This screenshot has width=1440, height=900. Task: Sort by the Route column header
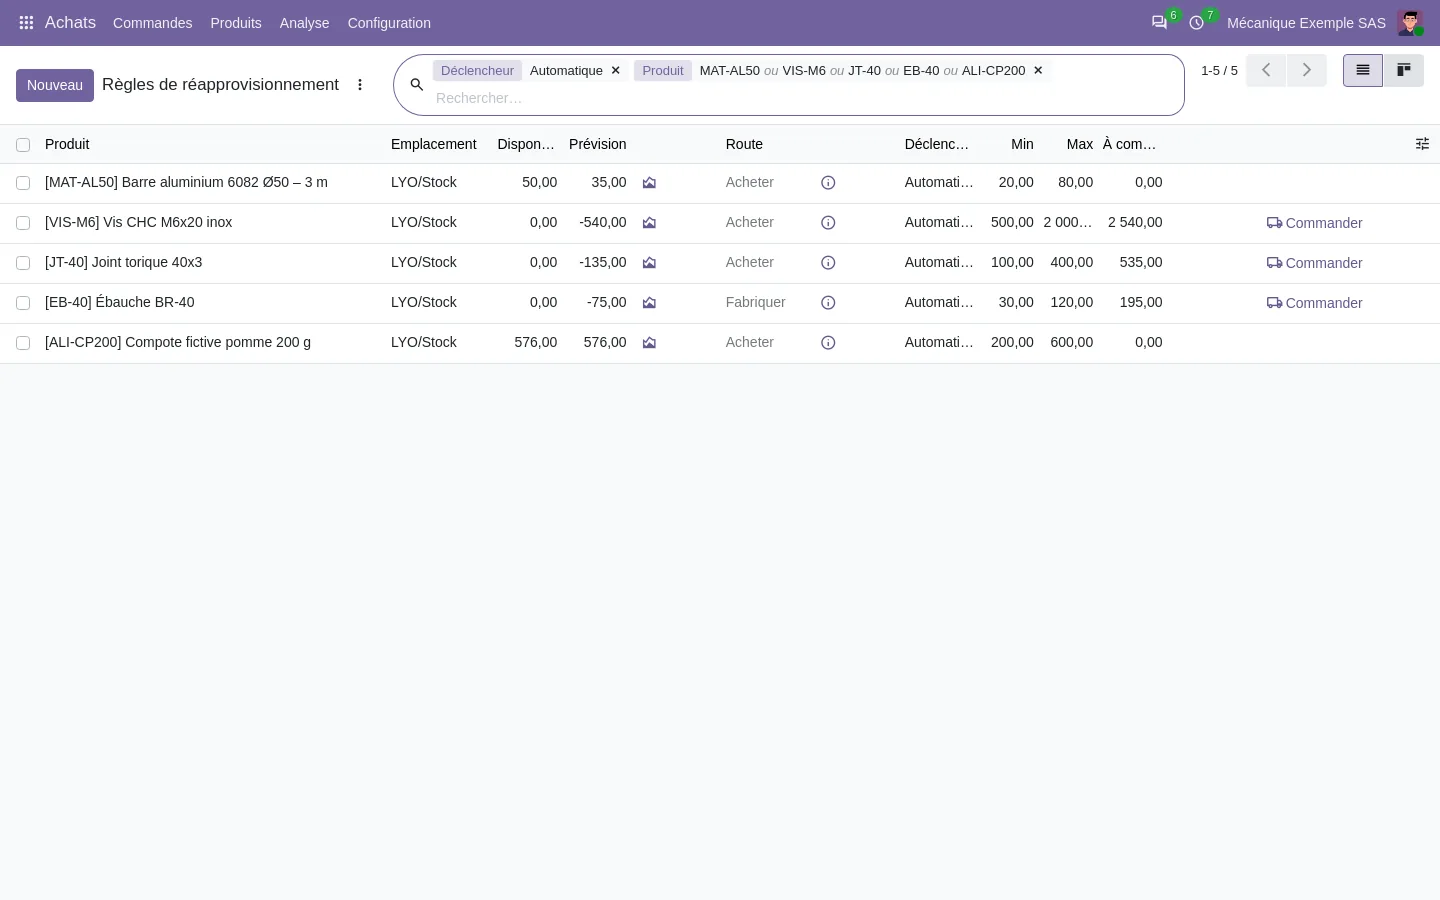point(744,144)
